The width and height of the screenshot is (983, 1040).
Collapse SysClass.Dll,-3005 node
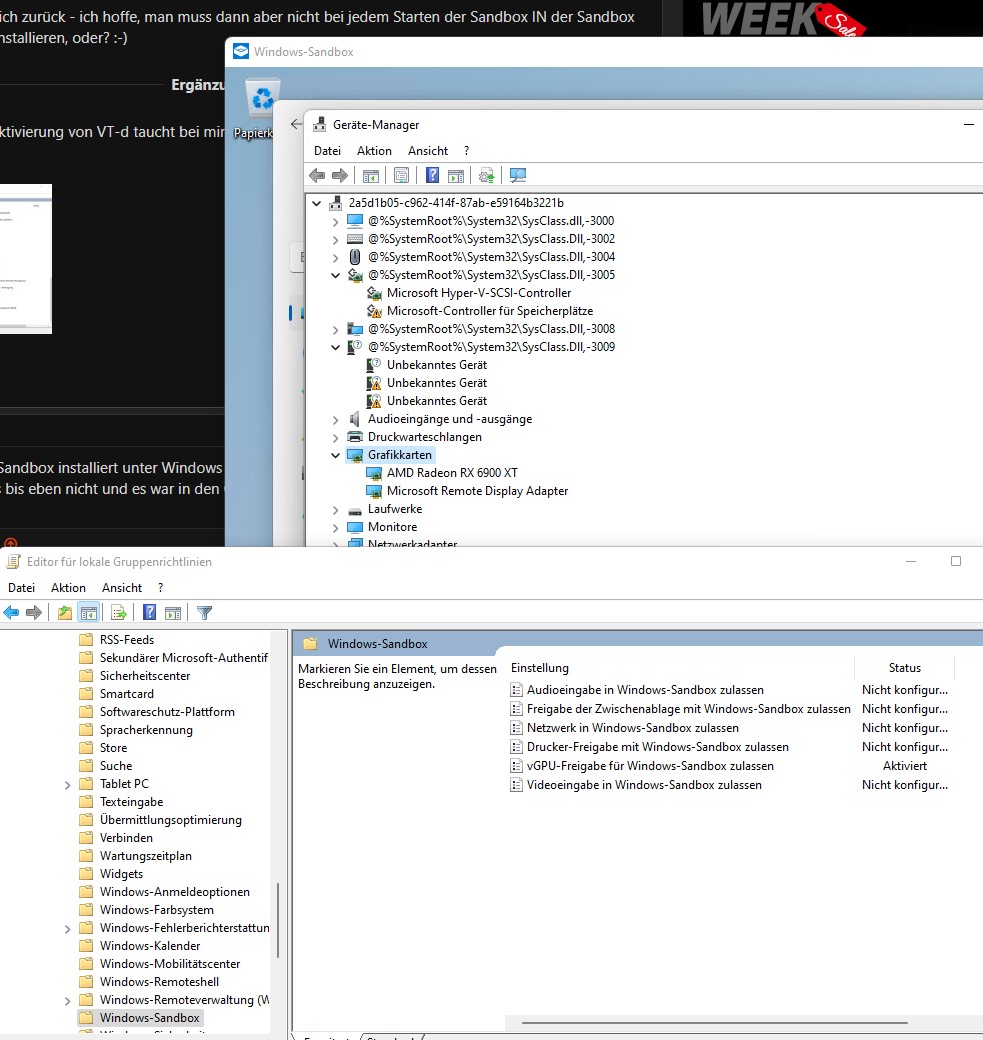(335, 275)
